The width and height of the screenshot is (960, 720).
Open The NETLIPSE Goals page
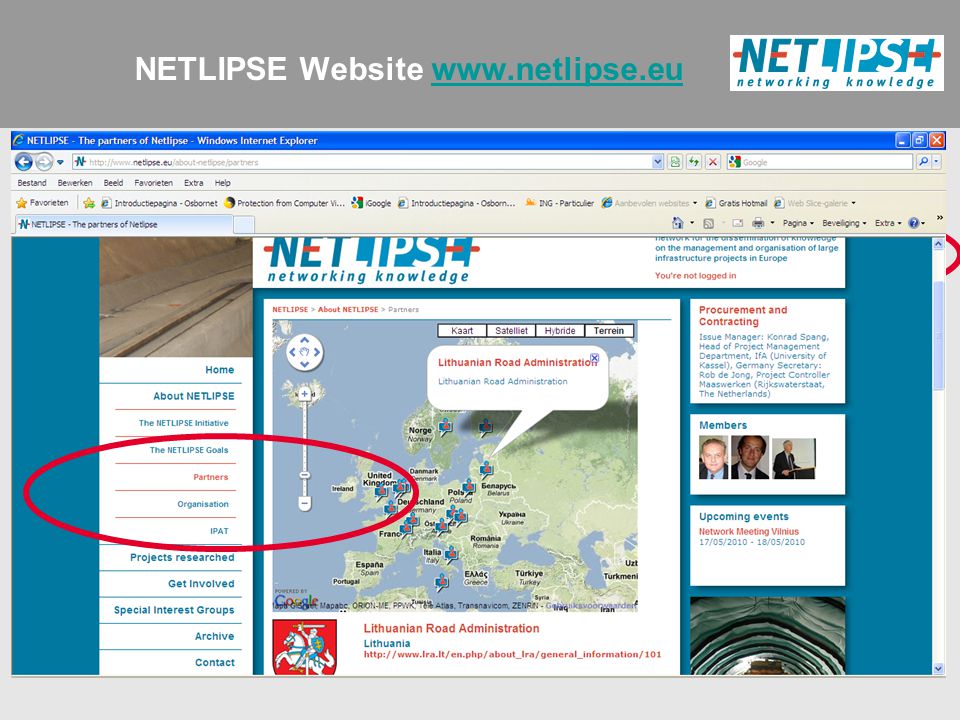[x=189, y=450]
